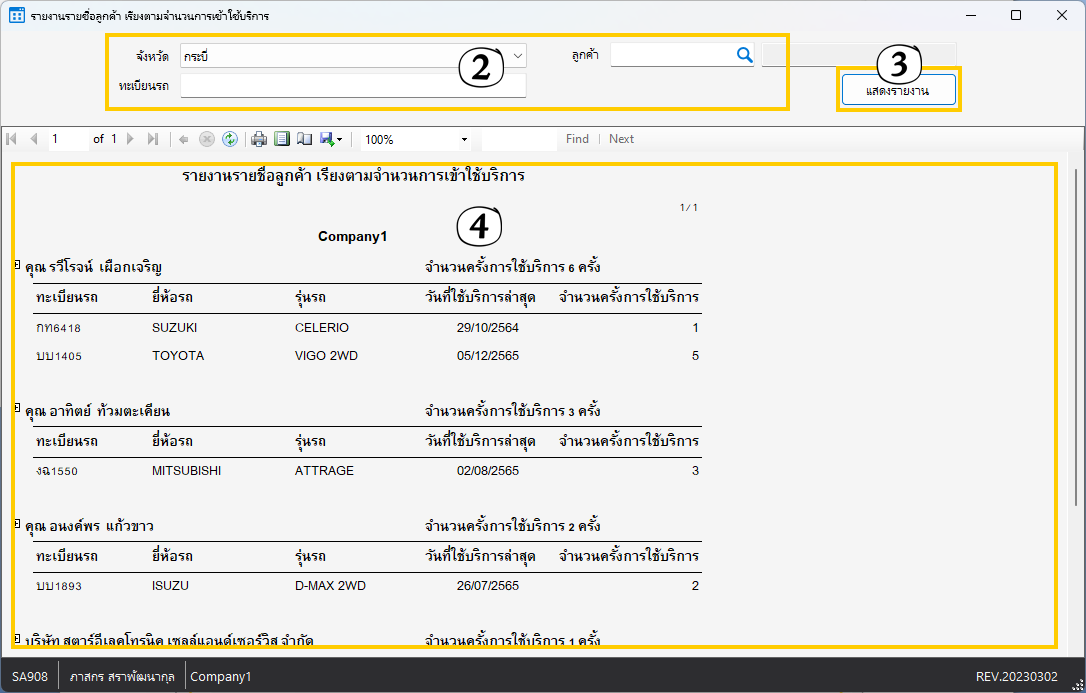Open the จังหวัด province dropdown
This screenshot has height=693, width=1086.
(x=518, y=56)
